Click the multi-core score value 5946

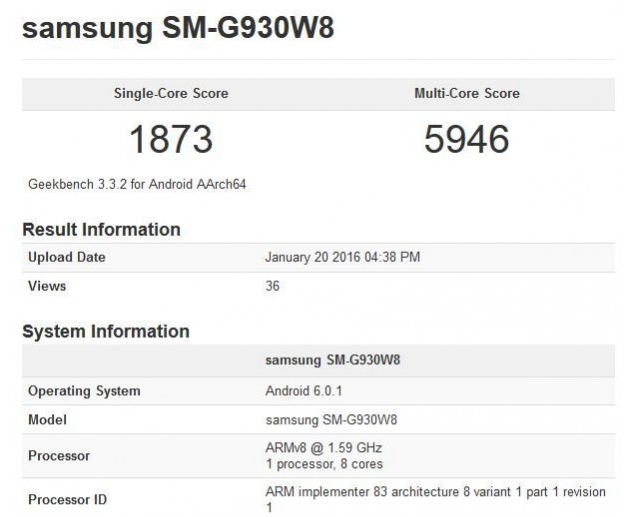(x=466, y=139)
